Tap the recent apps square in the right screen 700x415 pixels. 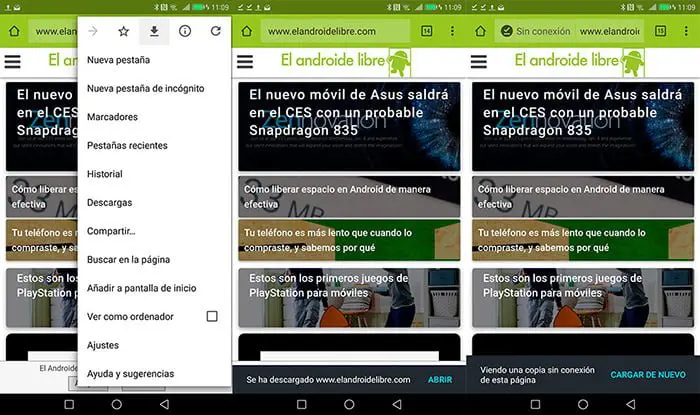pos(535,404)
